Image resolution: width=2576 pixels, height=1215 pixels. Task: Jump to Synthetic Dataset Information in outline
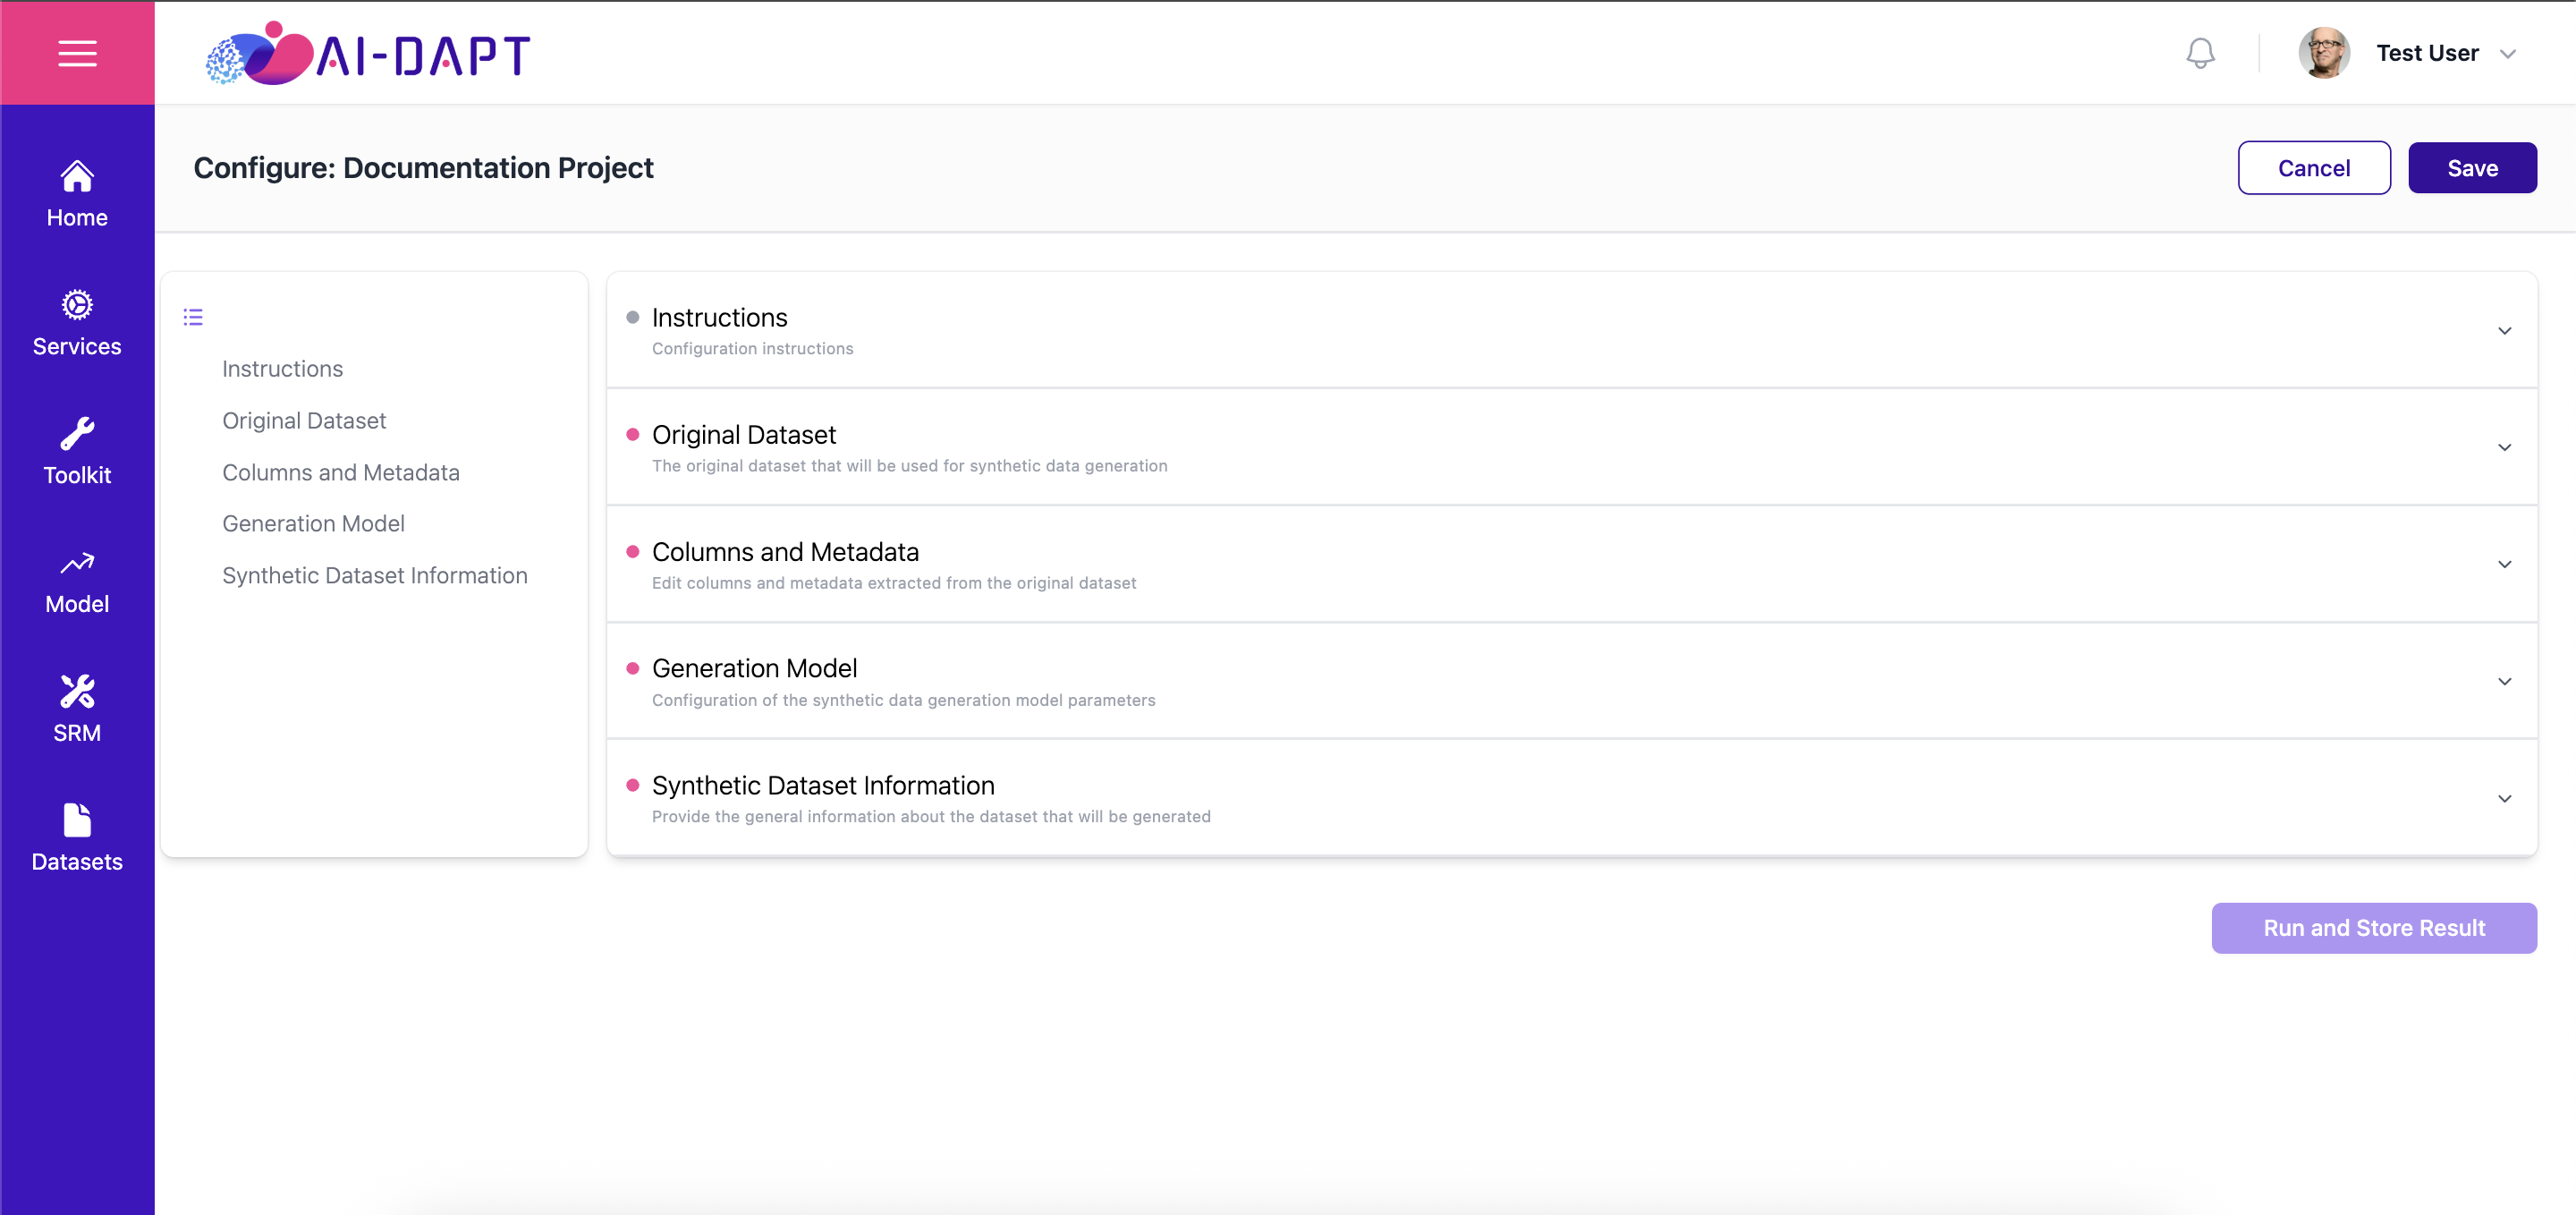coord(375,576)
